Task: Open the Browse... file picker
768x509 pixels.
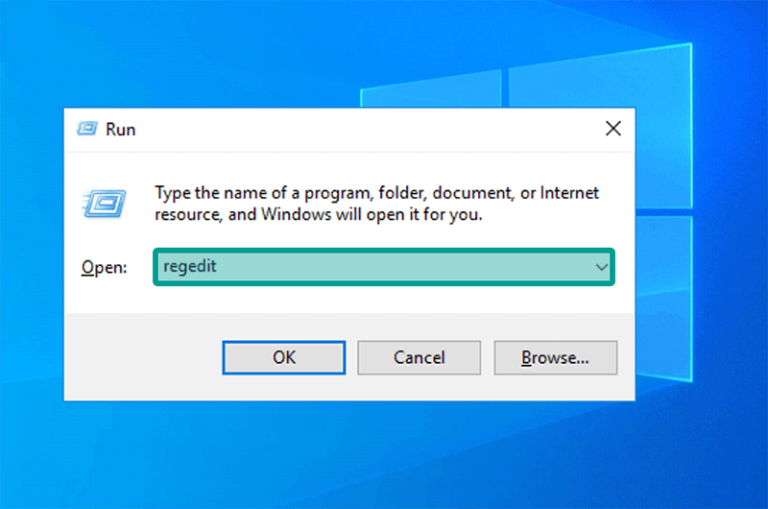Action: pos(555,358)
